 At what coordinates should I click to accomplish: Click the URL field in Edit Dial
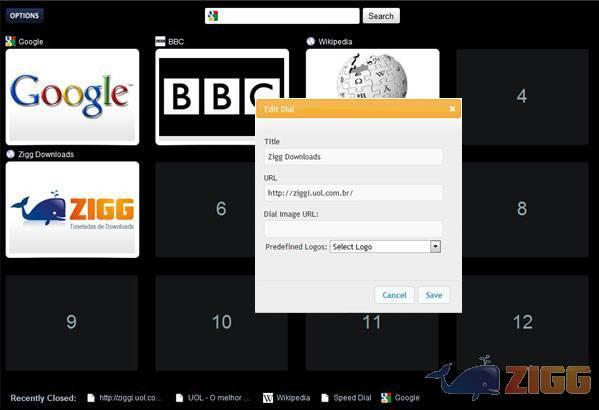click(x=353, y=193)
